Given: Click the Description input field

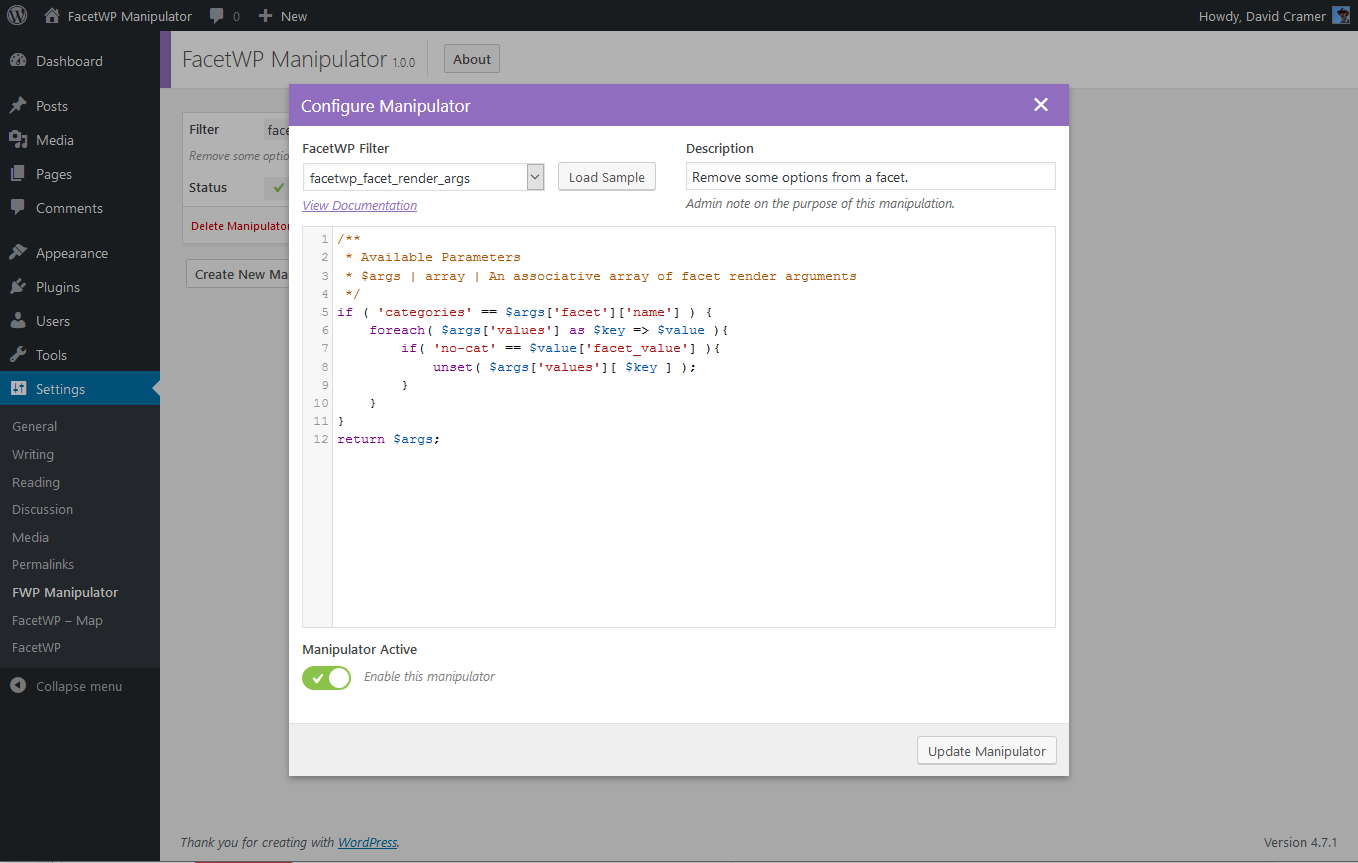Looking at the screenshot, I should (x=870, y=177).
